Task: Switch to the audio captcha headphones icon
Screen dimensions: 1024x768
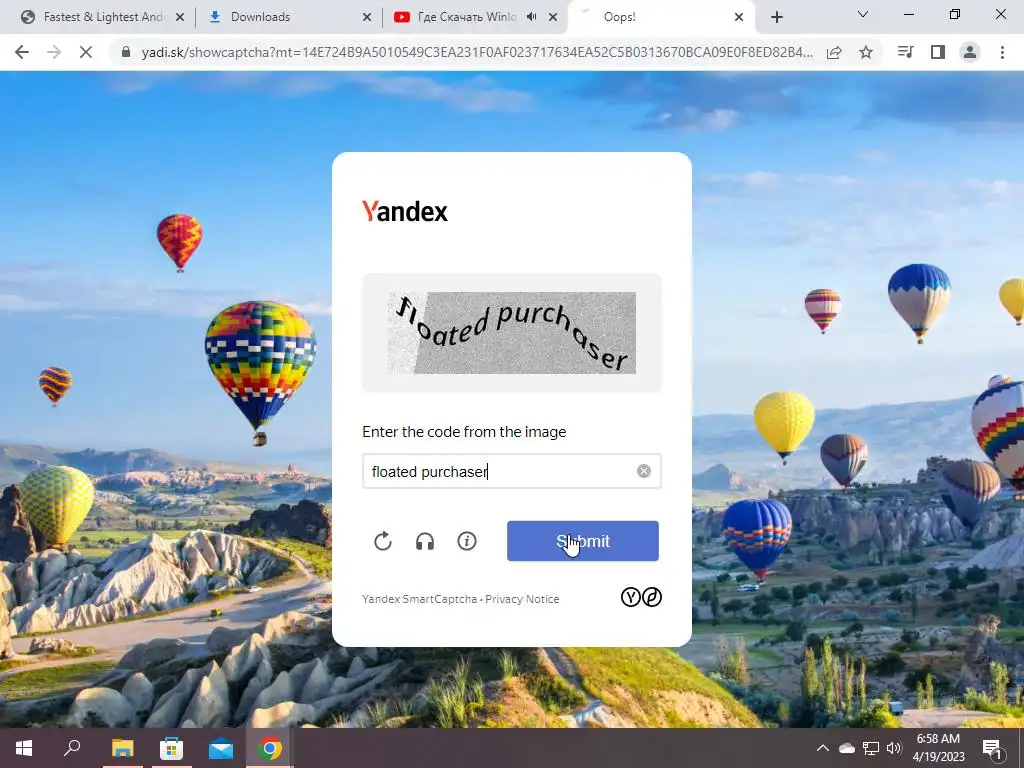Action: click(424, 541)
